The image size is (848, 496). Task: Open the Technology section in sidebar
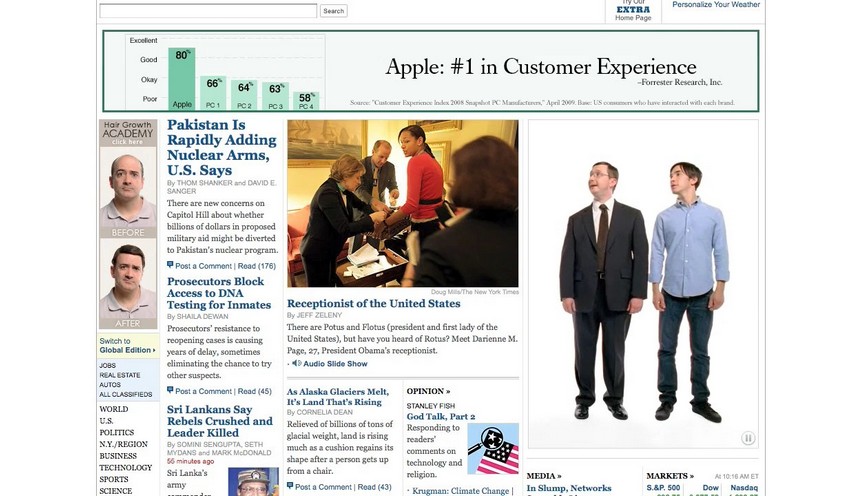125,467
